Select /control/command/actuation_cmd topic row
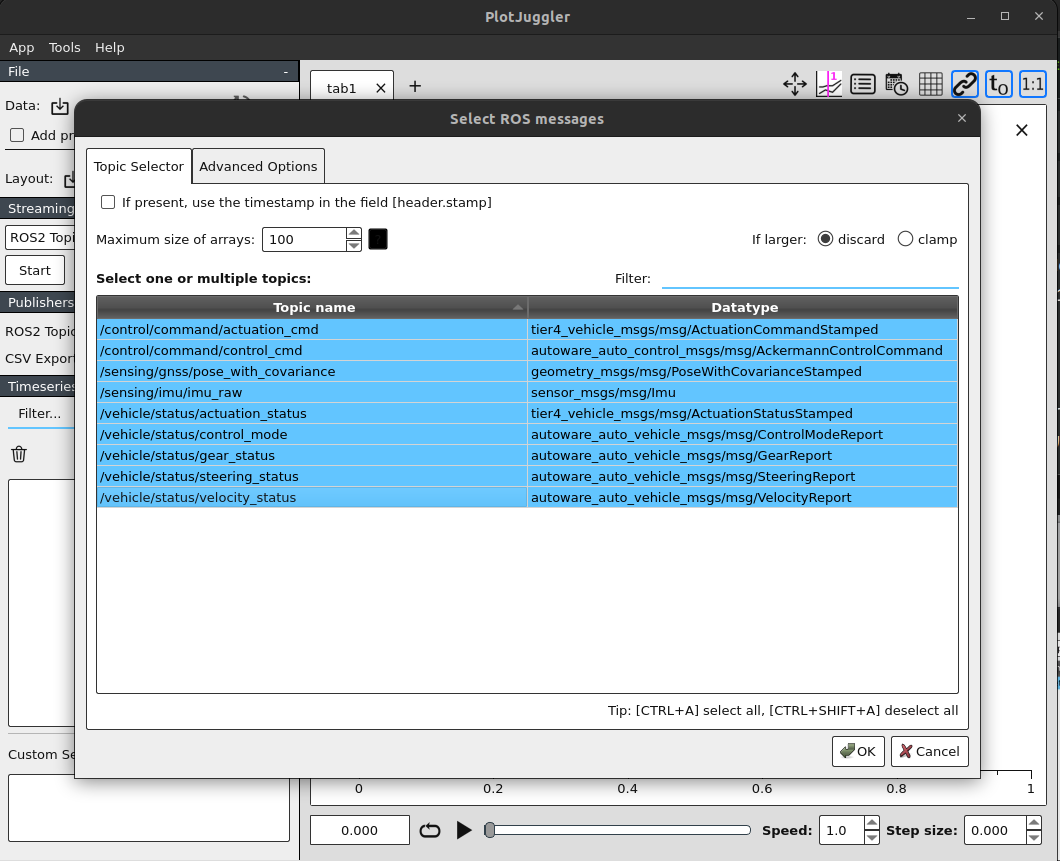The image size is (1060, 861). (527, 329)
